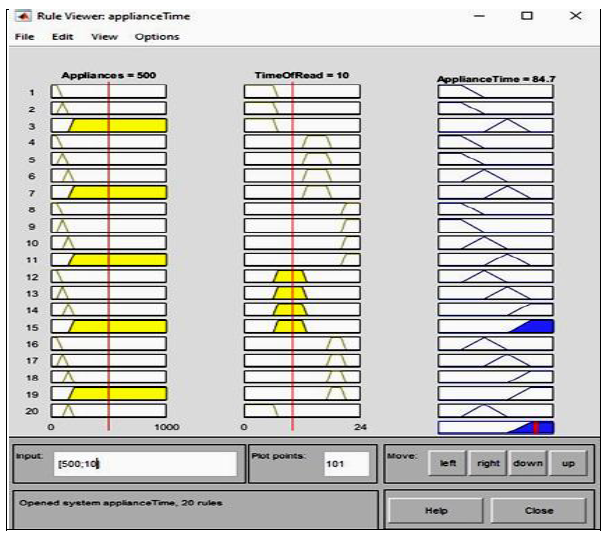
Task: Click rule number 7 label
Action: coord(32,192)
